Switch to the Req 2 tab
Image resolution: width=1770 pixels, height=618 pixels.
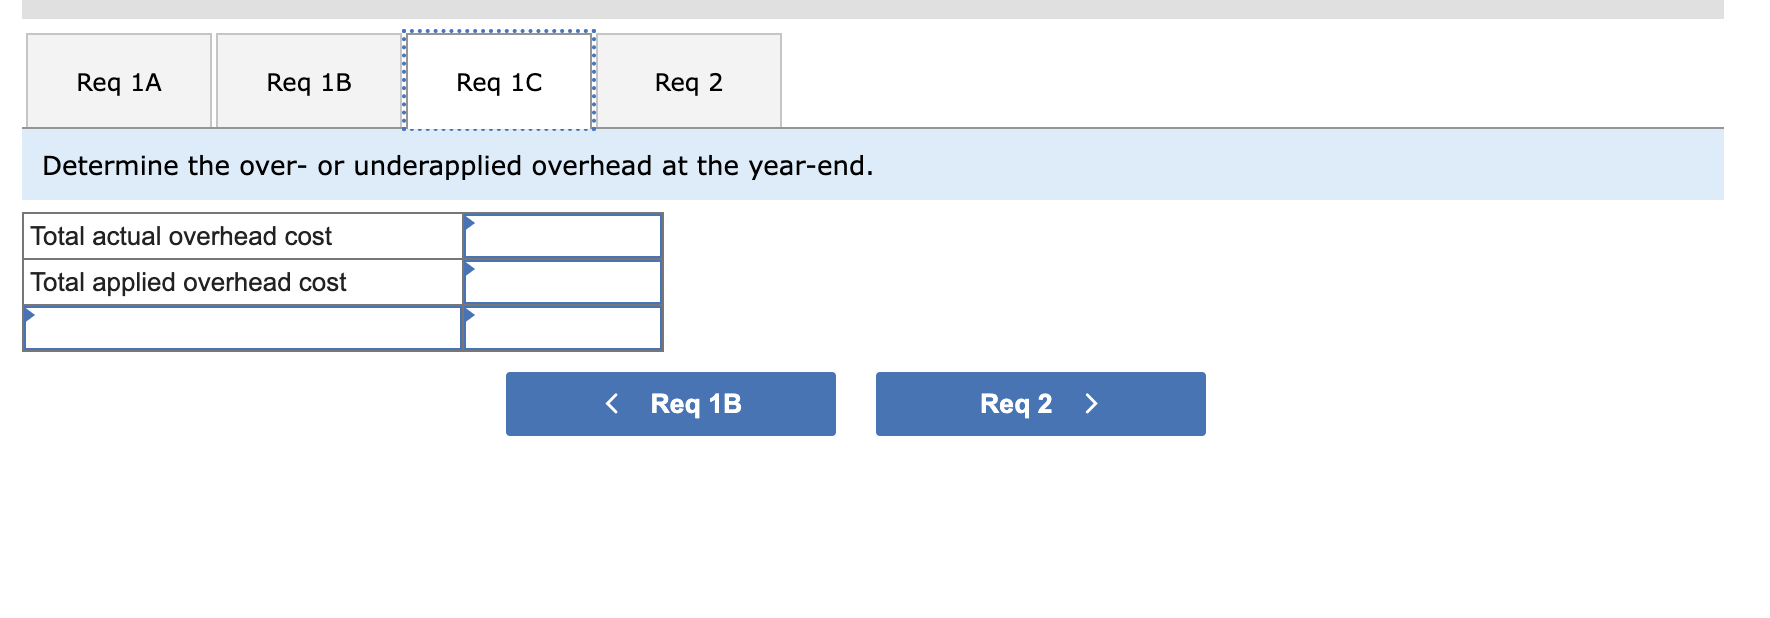click(x=689, y=82)
